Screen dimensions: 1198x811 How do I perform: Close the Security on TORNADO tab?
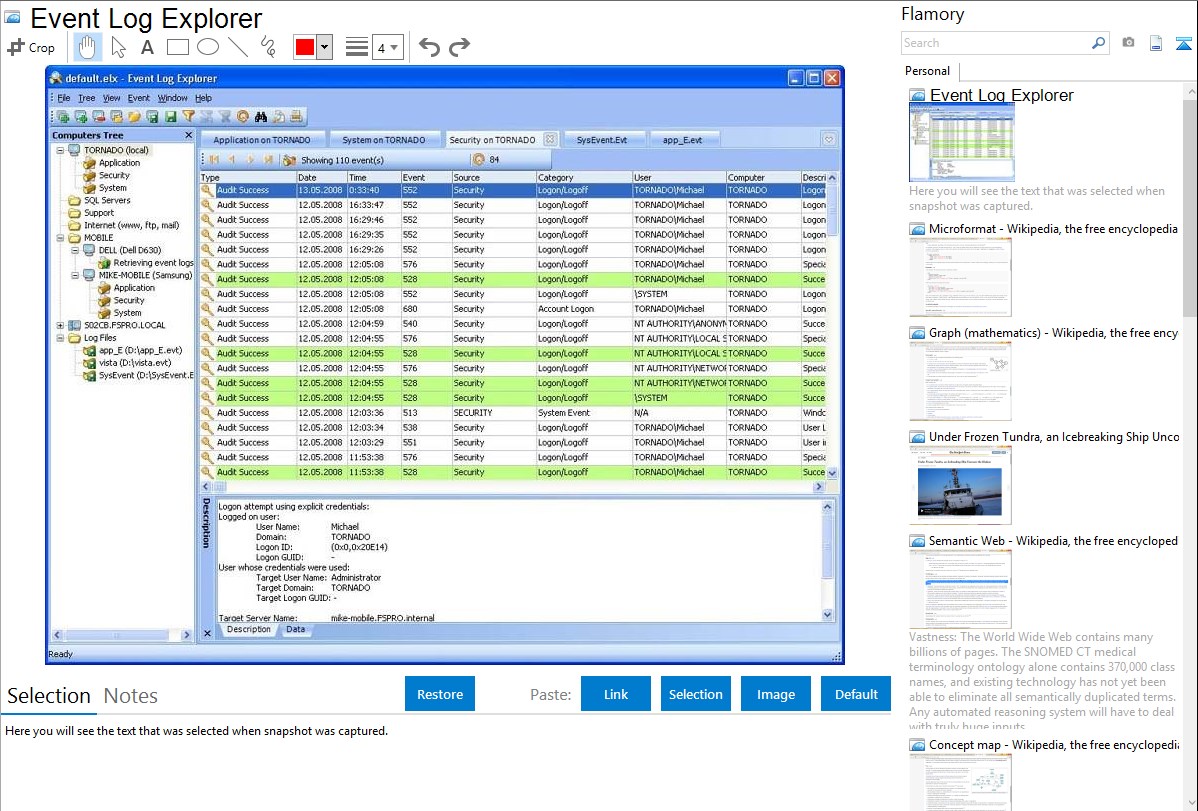[x=549, y=139]
